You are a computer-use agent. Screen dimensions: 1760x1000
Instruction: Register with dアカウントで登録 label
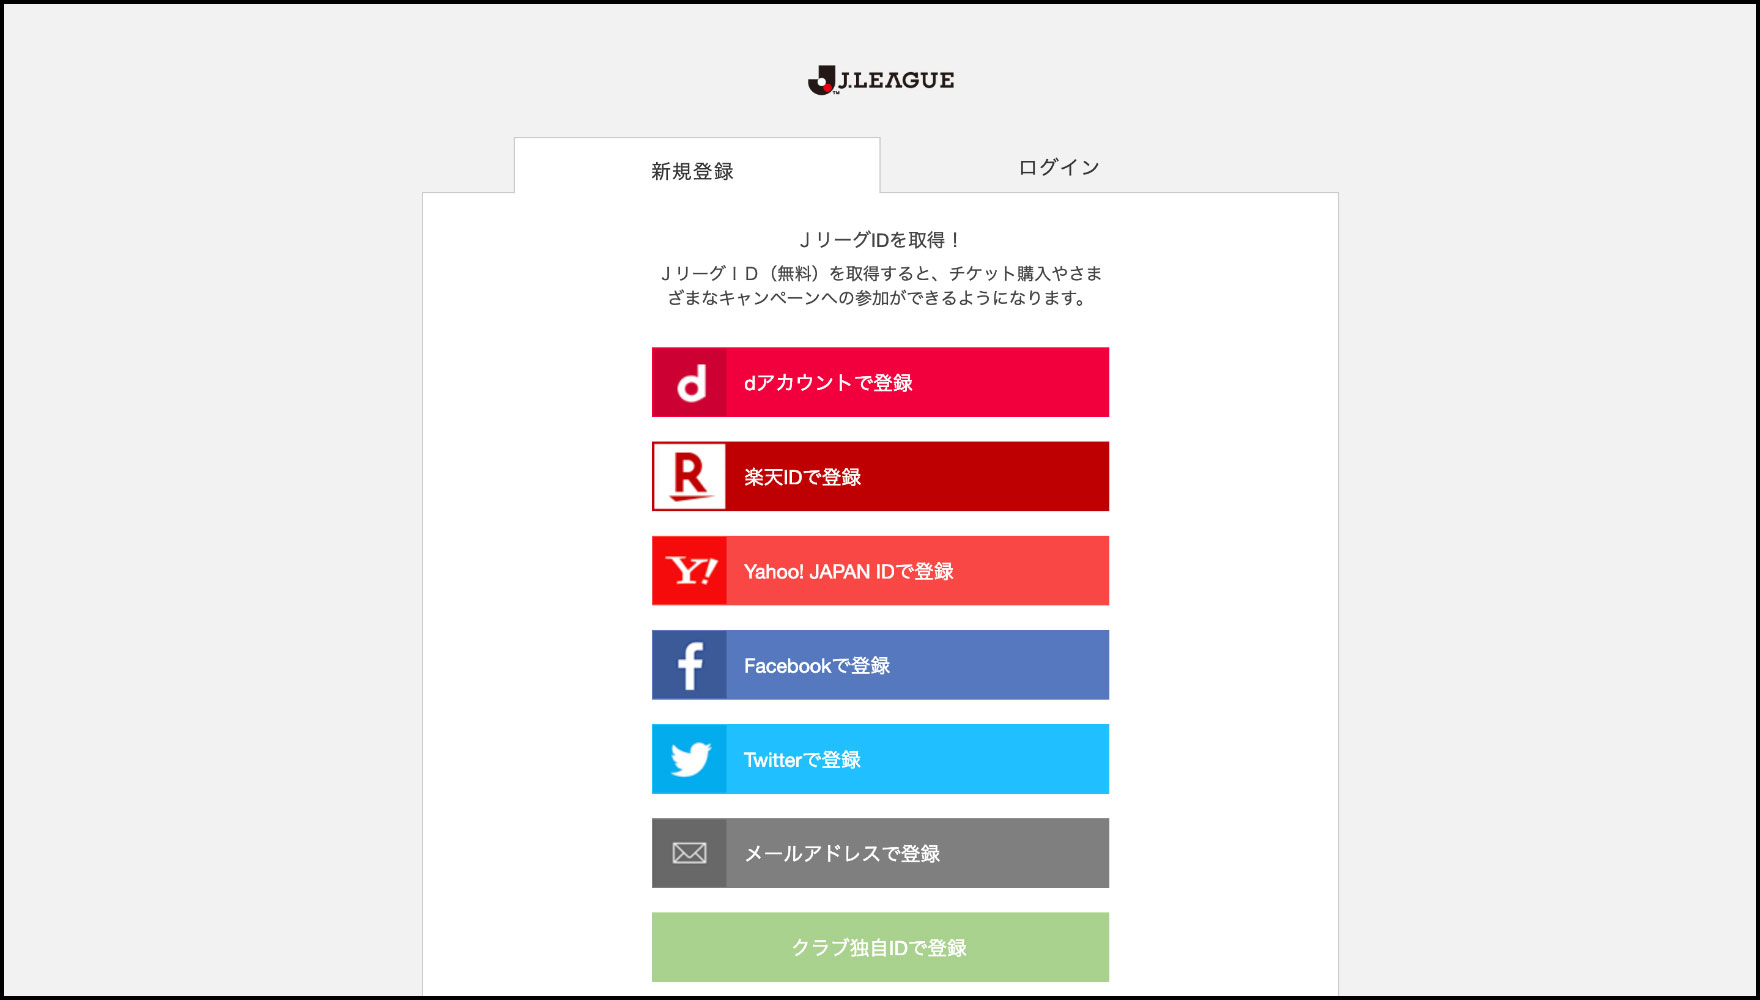coord(828,383)
